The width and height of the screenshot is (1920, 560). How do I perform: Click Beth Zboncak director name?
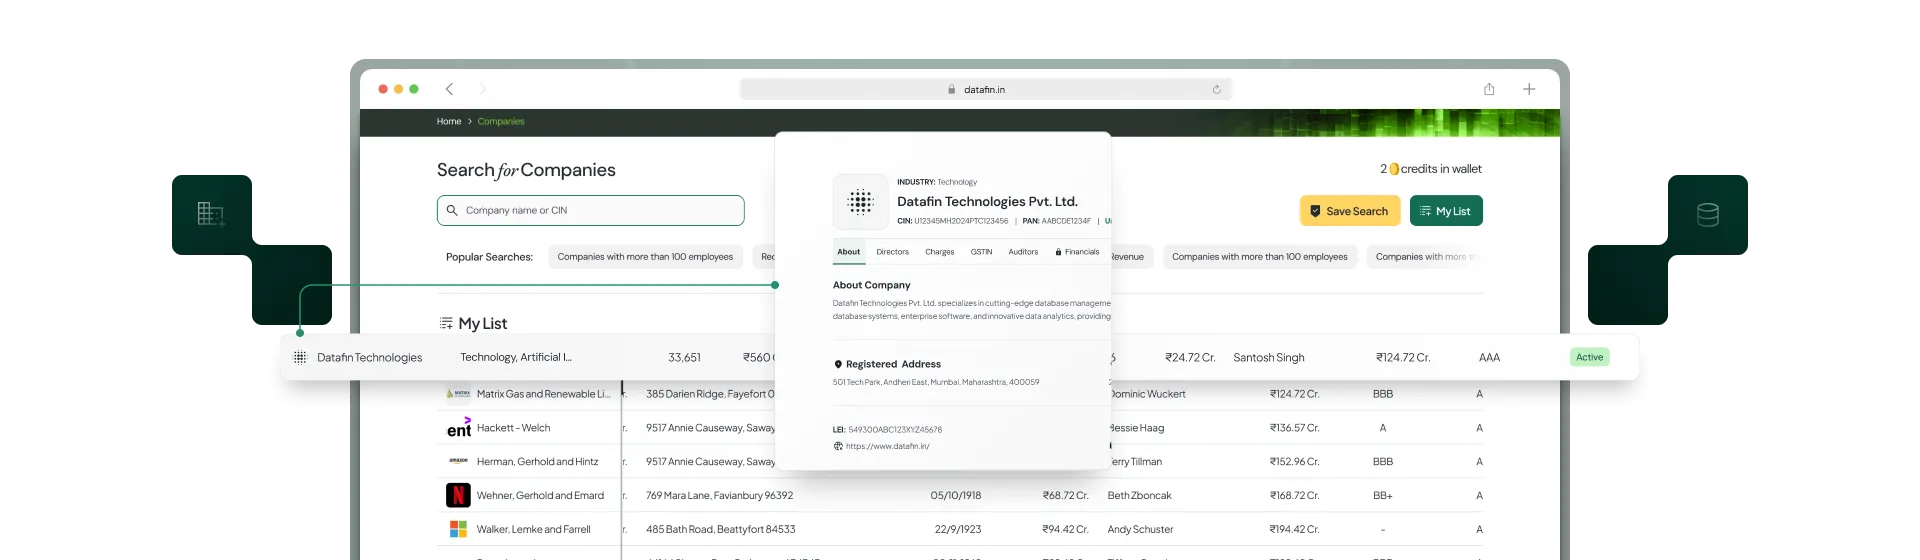(1139, 496)
